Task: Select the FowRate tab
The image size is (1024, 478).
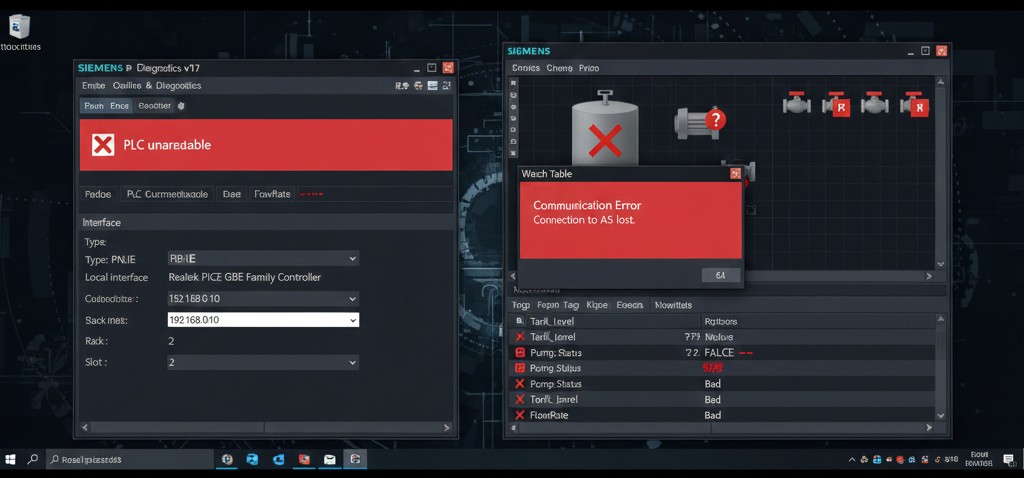Action: [272, 194]
